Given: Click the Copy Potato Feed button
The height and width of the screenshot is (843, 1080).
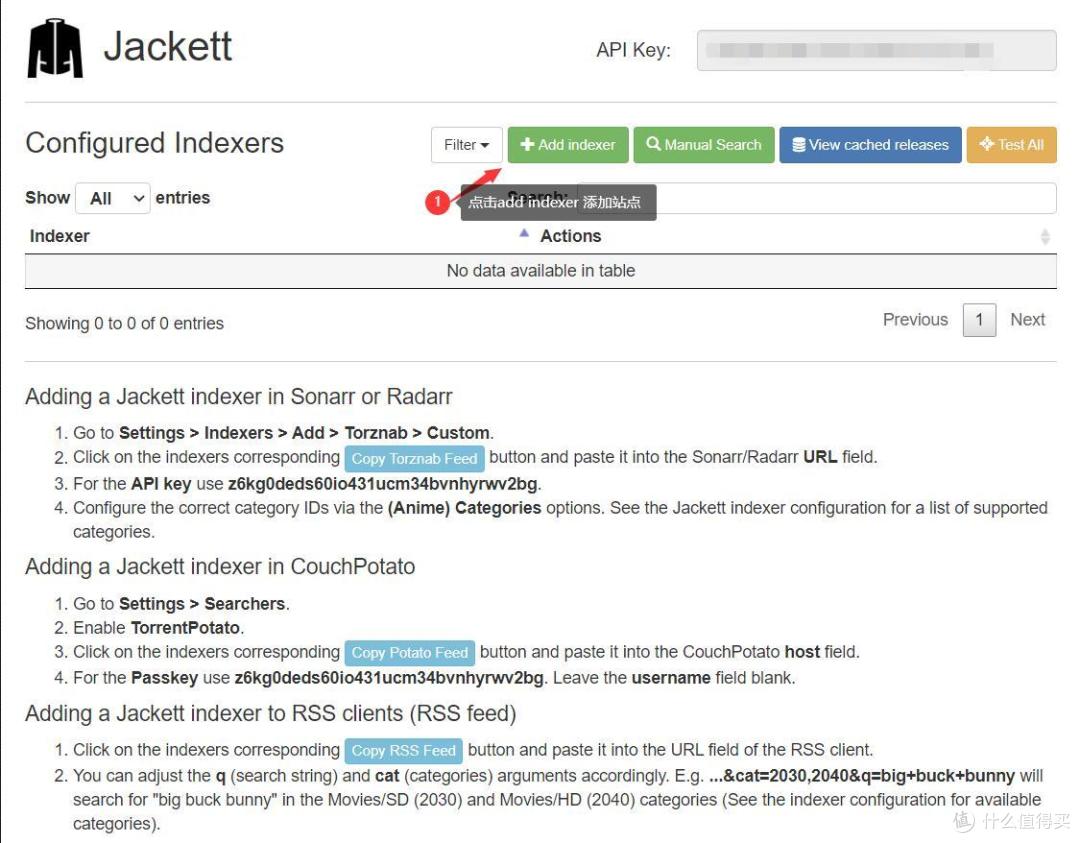Looking at the screenshot, I should [410, 653].
